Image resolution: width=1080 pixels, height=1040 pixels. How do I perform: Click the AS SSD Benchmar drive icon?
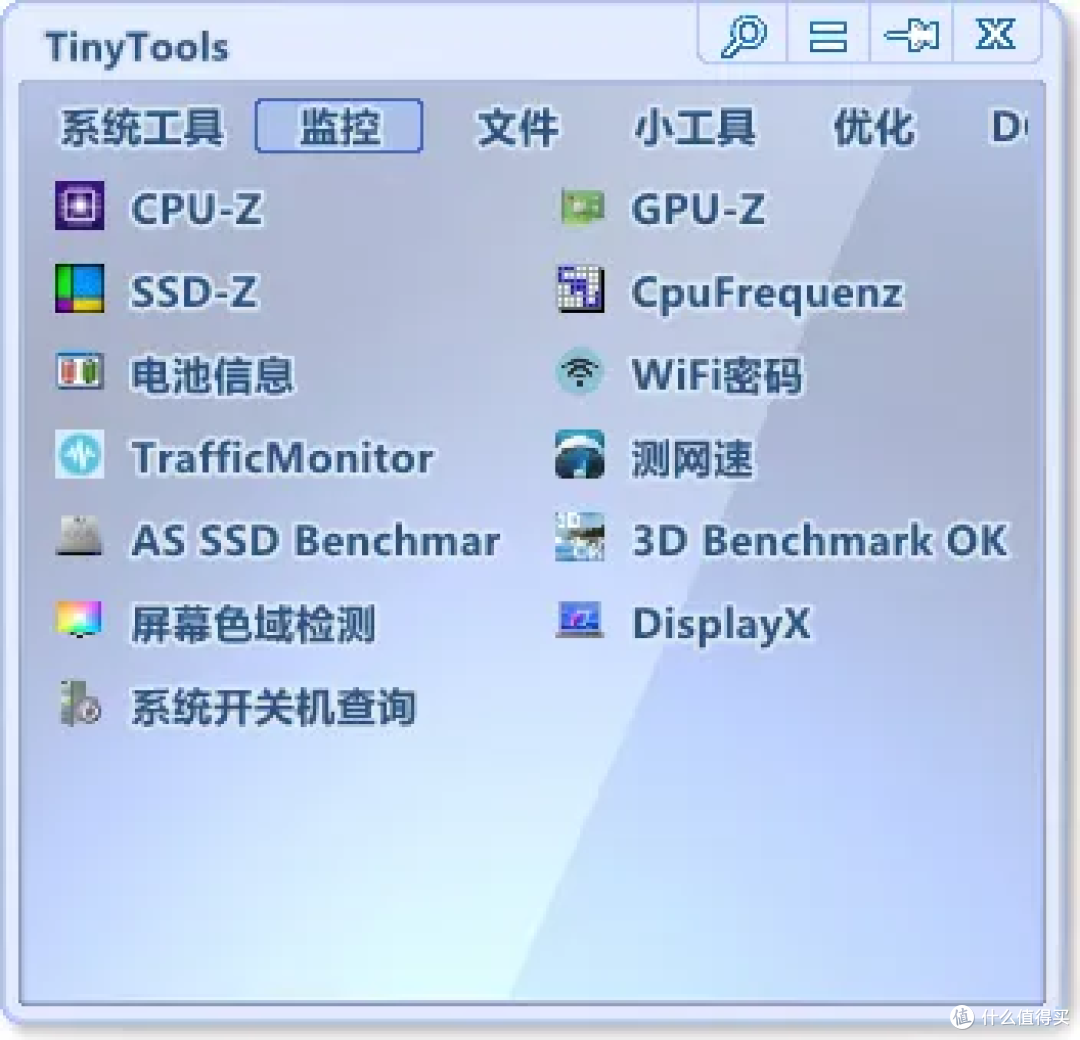point(79,536)
